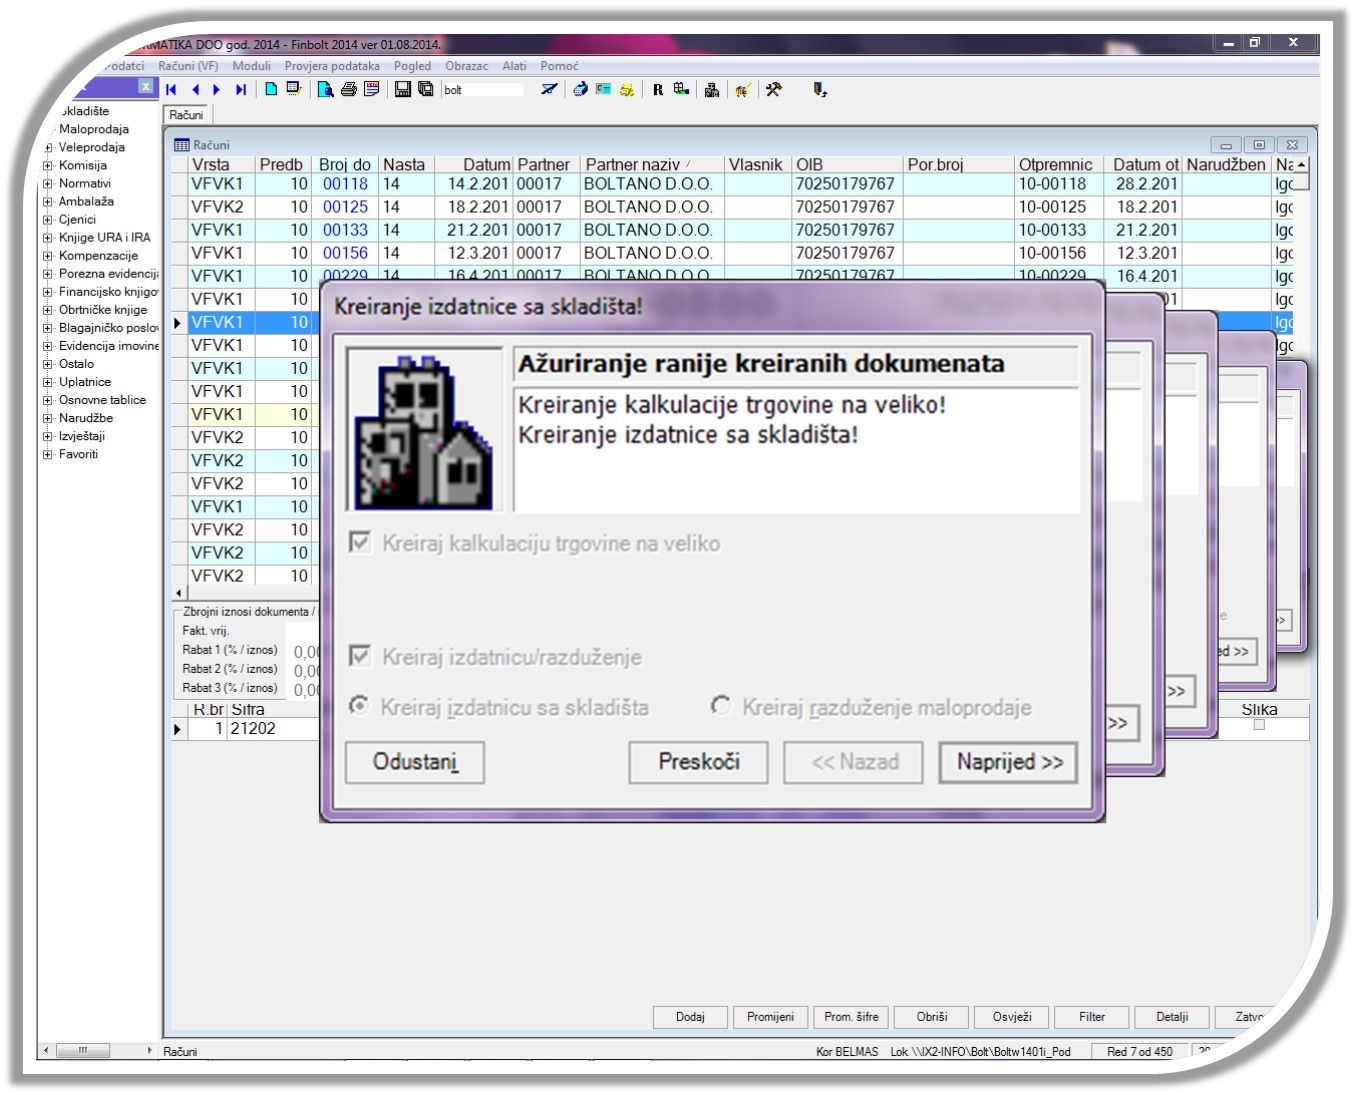Open the Provjera podataka menu
Viewport: 1356px width, 1095px height.
(332, 66)
